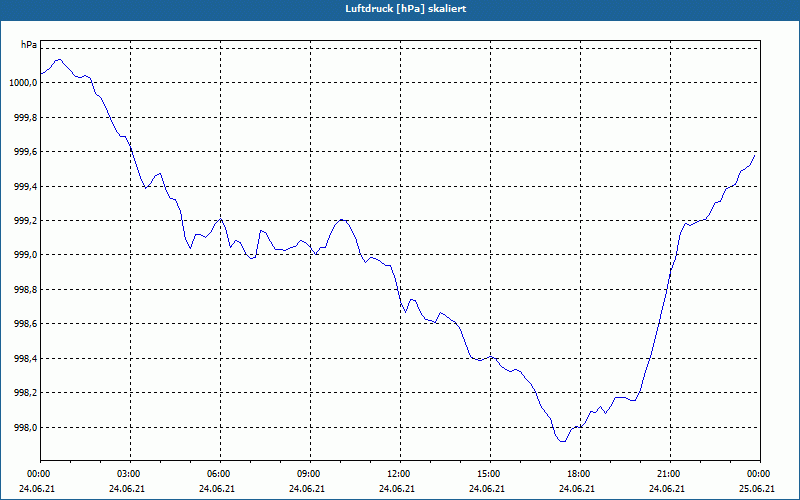Pick the 999,0 axis label
The width and height of the screenshot is (800, 500).
tap(26, 255)
